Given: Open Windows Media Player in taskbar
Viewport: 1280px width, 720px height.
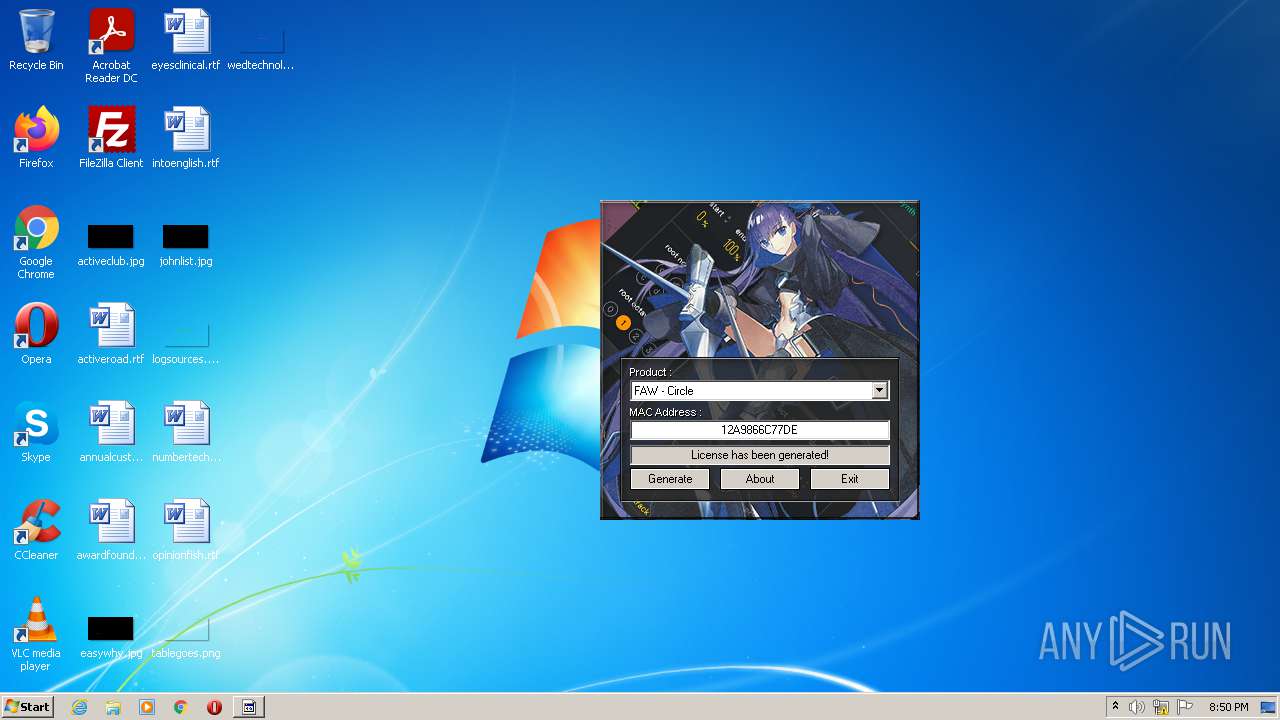Looking at the screenshot, I should coord(147,707).
